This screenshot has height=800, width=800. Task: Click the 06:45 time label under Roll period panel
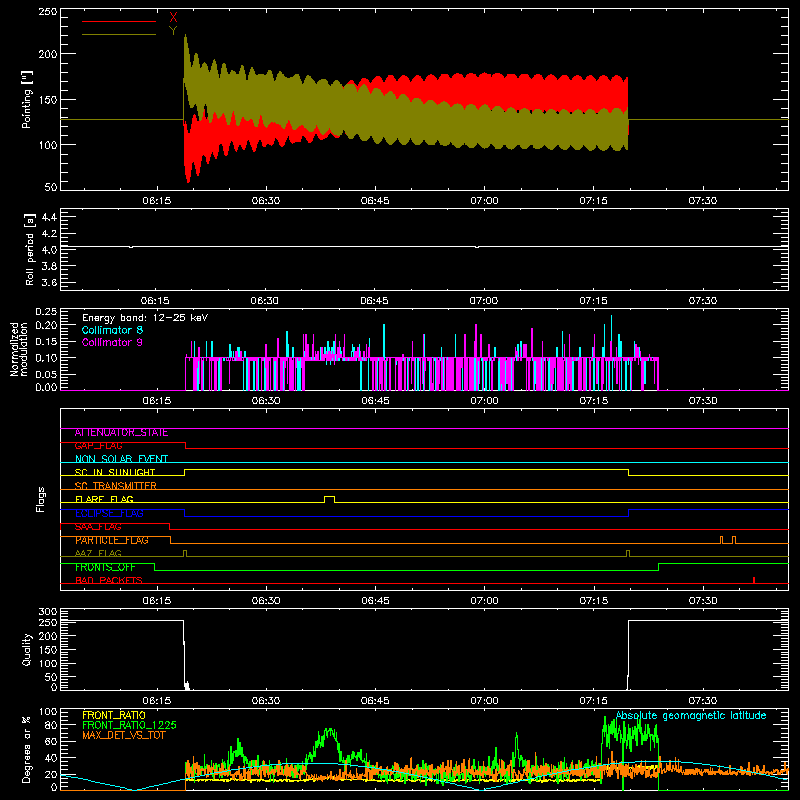click(374, 301)
